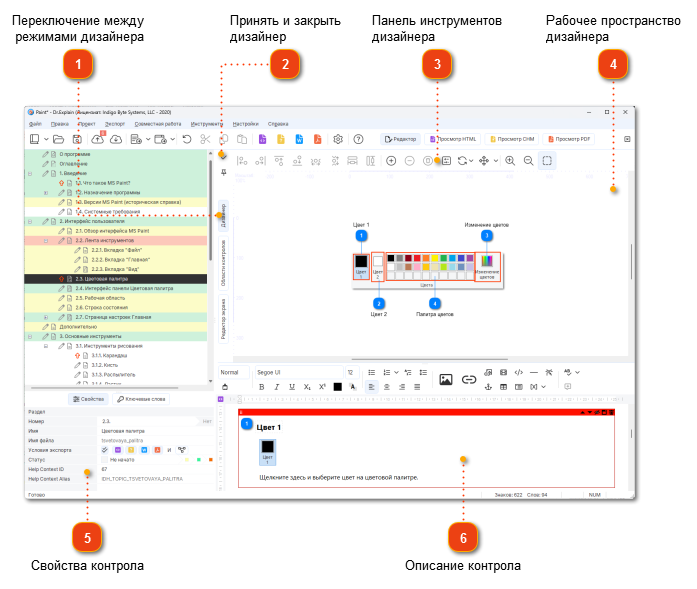The width and height of the screenshot is (697, 589).
Task: Click the project settings gear icon
Action: (x=338, y=139)
